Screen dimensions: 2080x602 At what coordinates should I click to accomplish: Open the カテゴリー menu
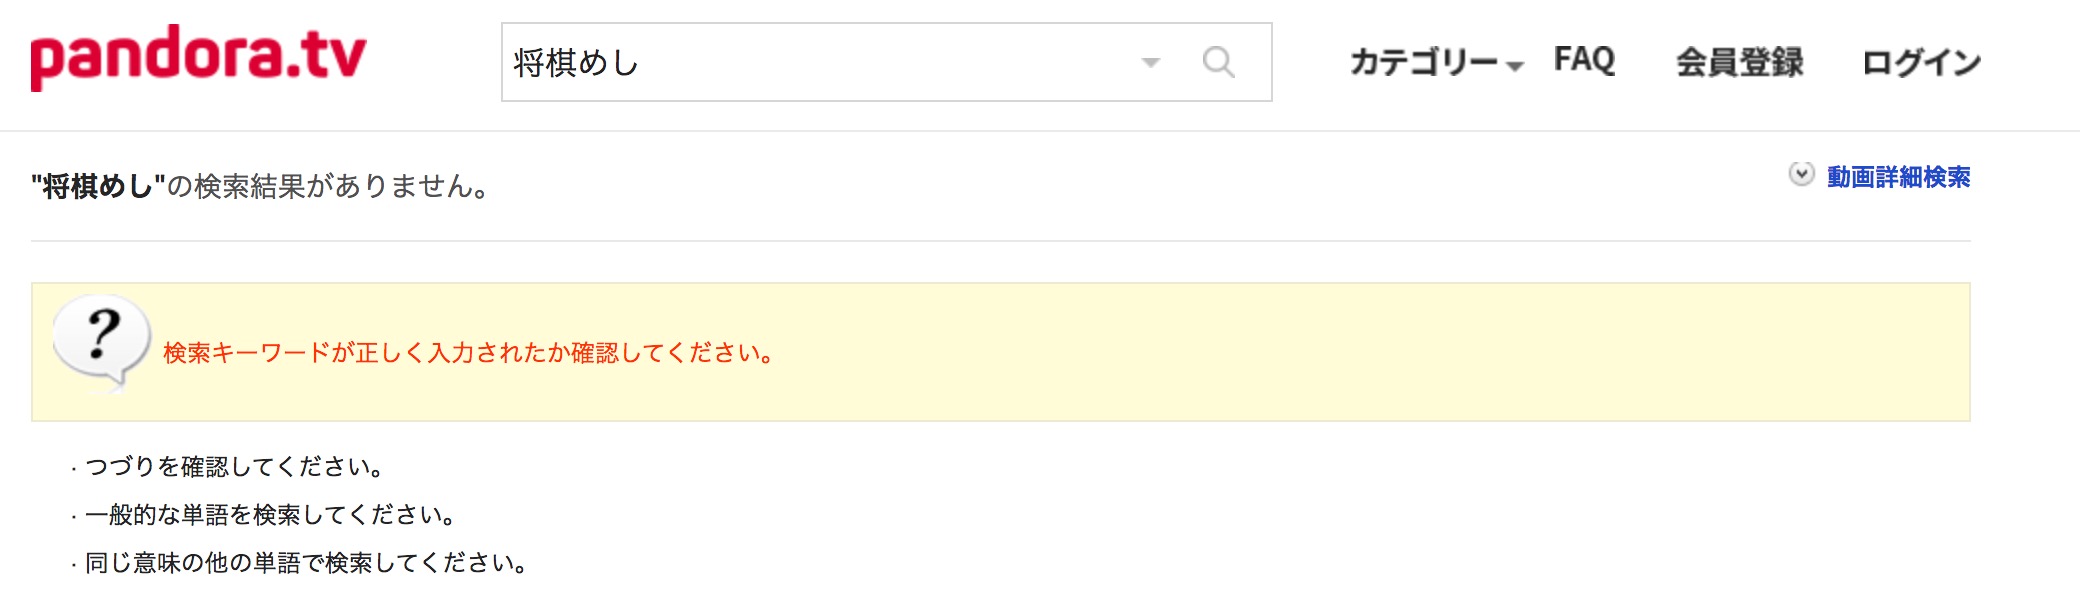click(1424, 62)
